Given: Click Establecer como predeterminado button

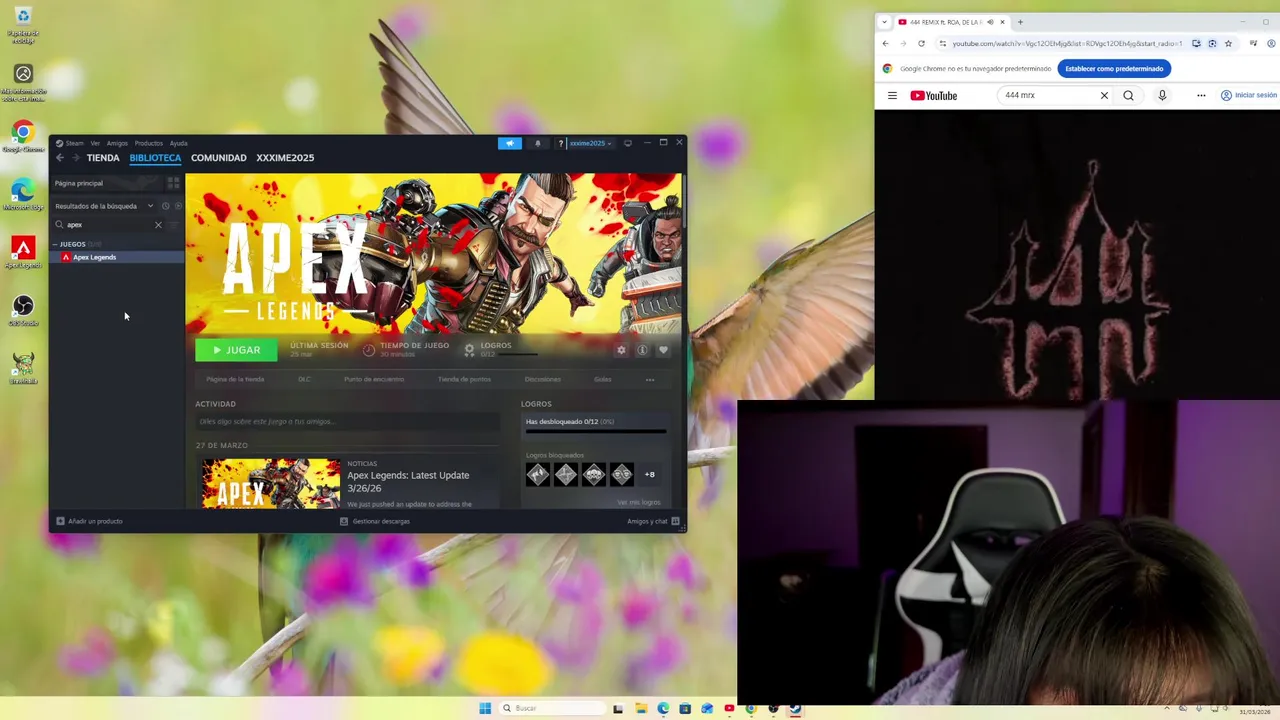Looking at the screenshot, I should click(1114, 69).
